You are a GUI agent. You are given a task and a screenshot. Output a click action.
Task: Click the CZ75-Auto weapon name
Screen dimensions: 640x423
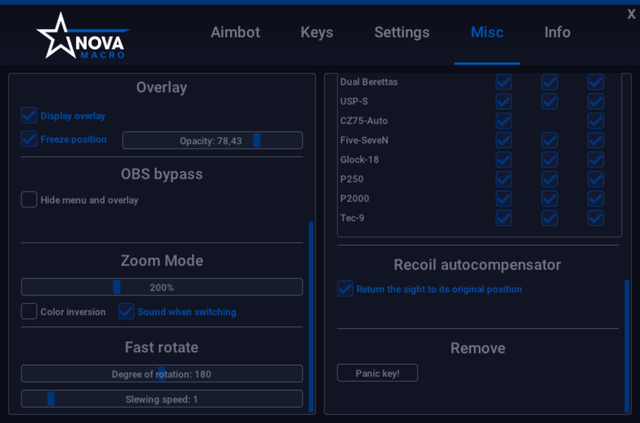364,121
